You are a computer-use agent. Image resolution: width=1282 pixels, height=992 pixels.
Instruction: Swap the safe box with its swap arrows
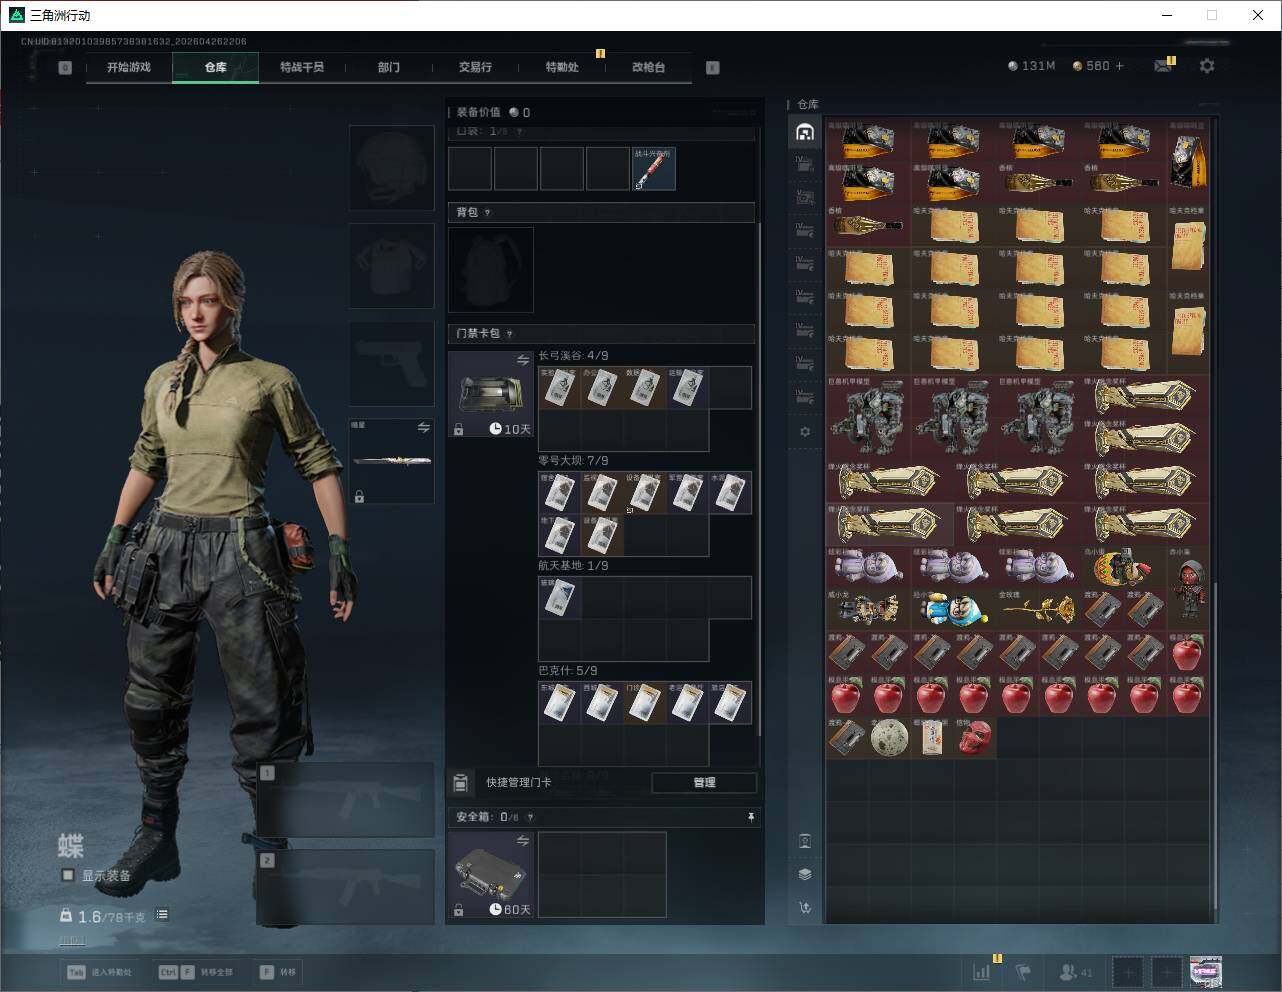pyautogui.click(x=523, y=841)
